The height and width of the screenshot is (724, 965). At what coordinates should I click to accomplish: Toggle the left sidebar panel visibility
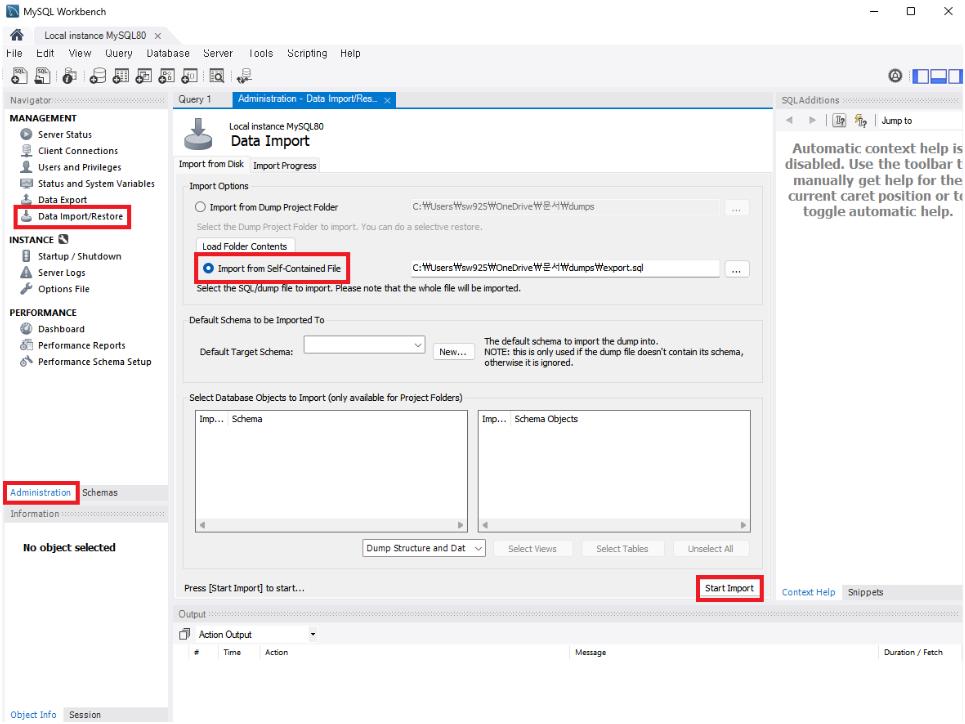(x=920, y=76)
